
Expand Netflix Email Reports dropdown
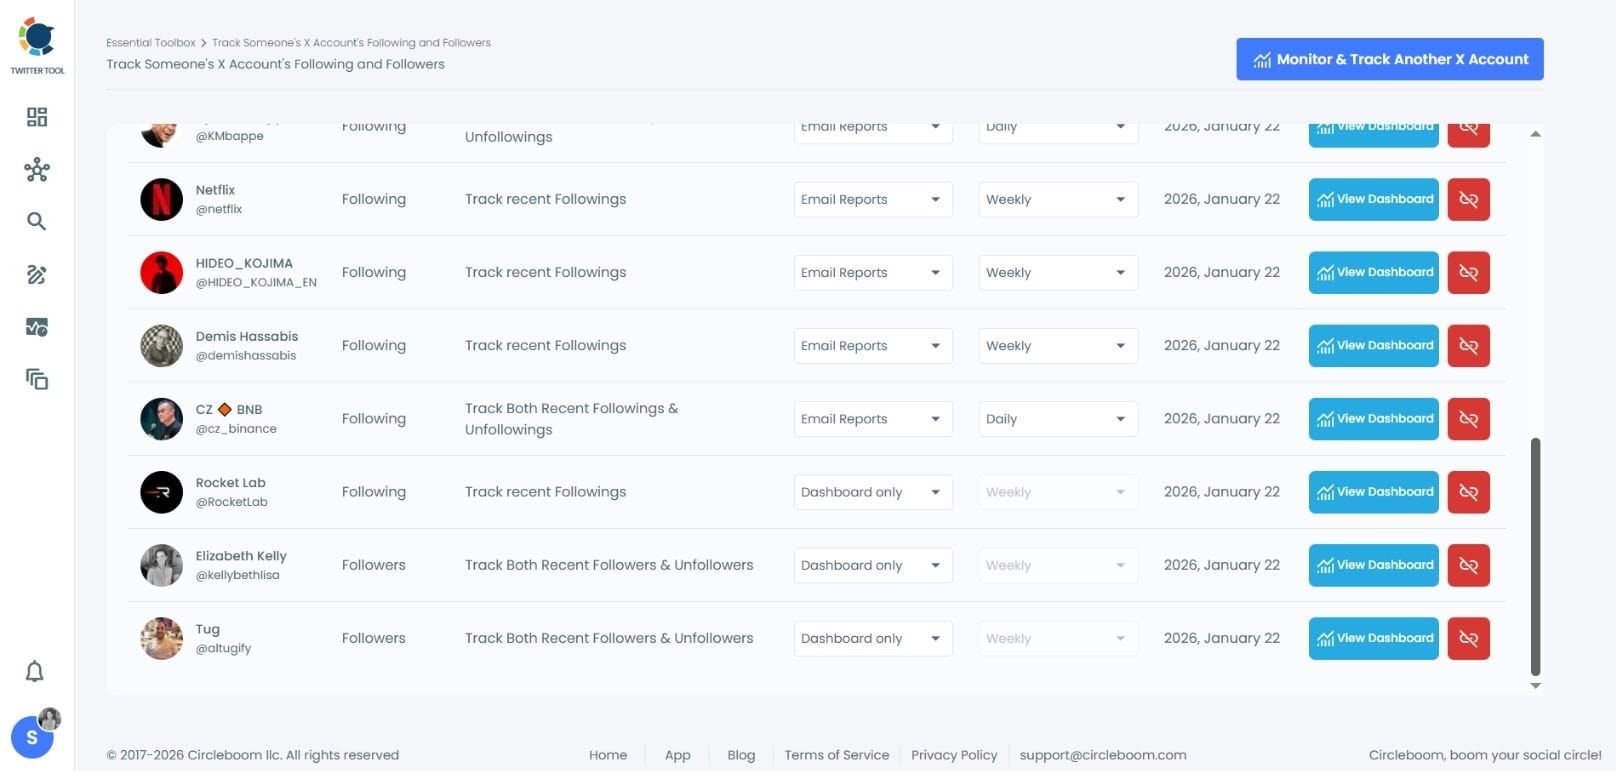point(872,200)
